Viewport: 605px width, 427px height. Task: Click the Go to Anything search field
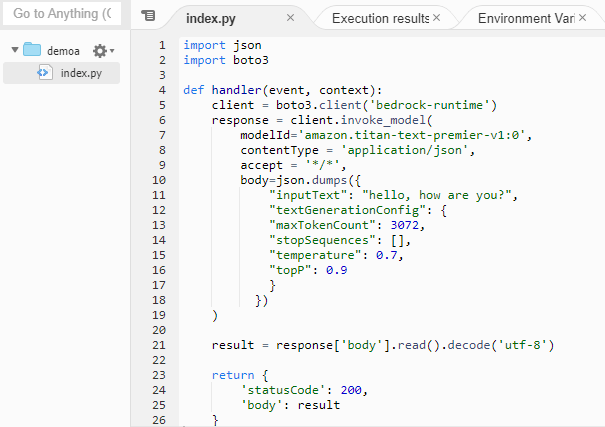[x=62, y=14]
